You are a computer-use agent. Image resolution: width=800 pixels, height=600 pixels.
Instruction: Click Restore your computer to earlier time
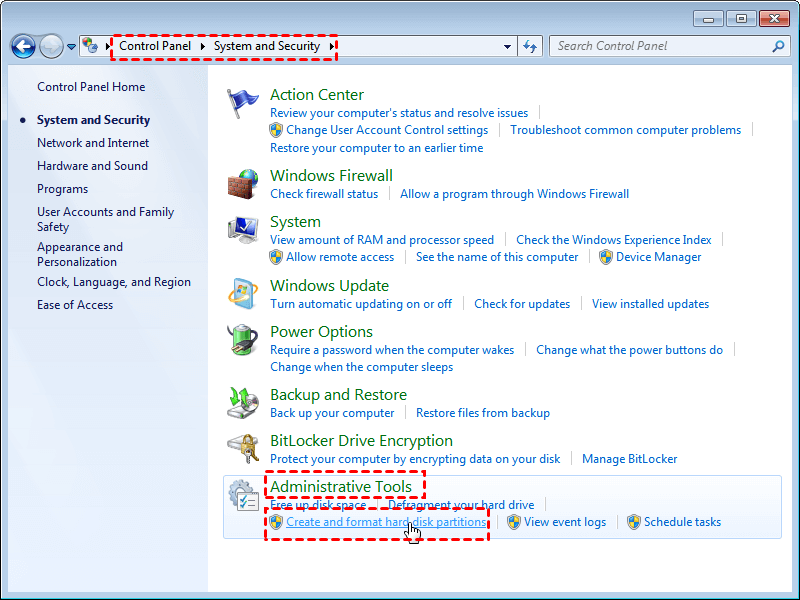pyautogui.click(x=377, y=148)
